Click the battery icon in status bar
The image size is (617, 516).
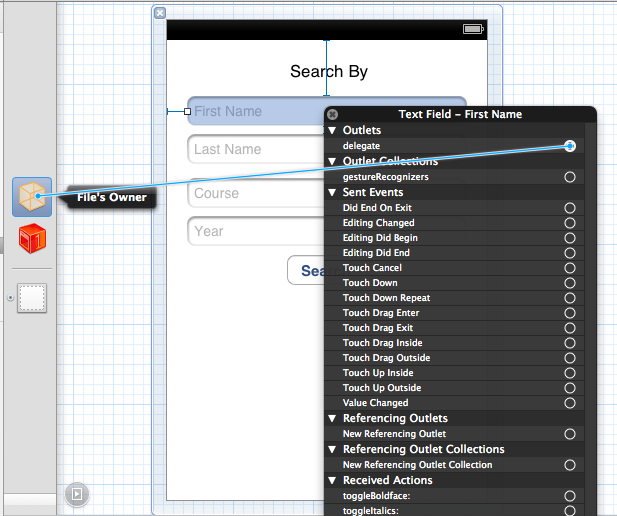[473, 29]
